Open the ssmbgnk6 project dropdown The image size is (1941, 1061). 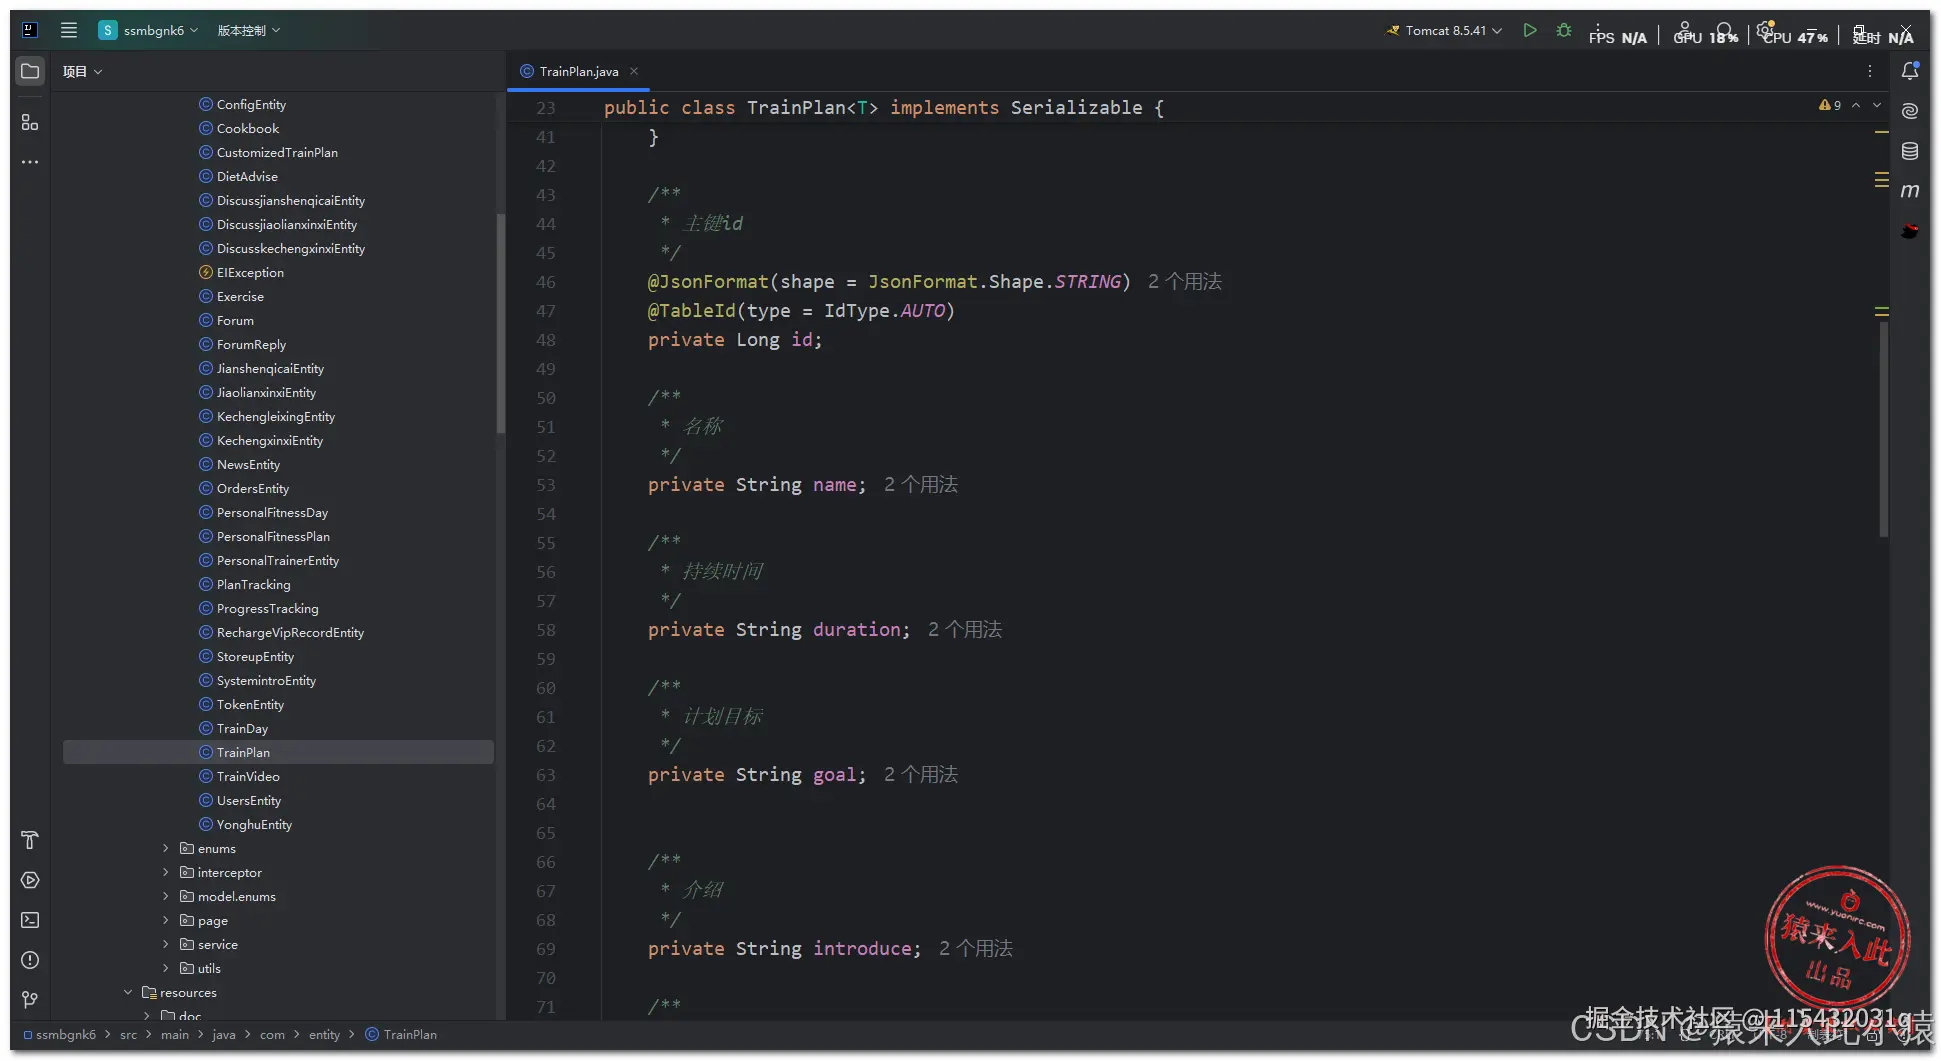[x=148, y=30]
